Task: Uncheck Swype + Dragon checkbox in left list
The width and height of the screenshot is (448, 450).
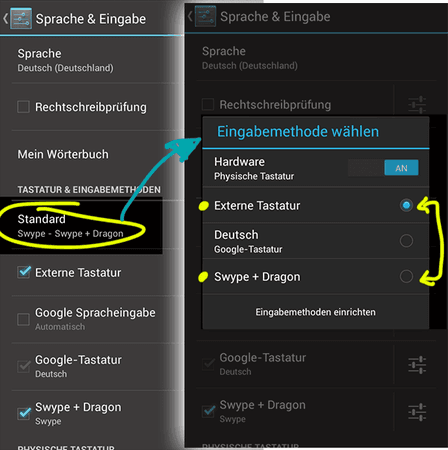Action: point(24,414)
